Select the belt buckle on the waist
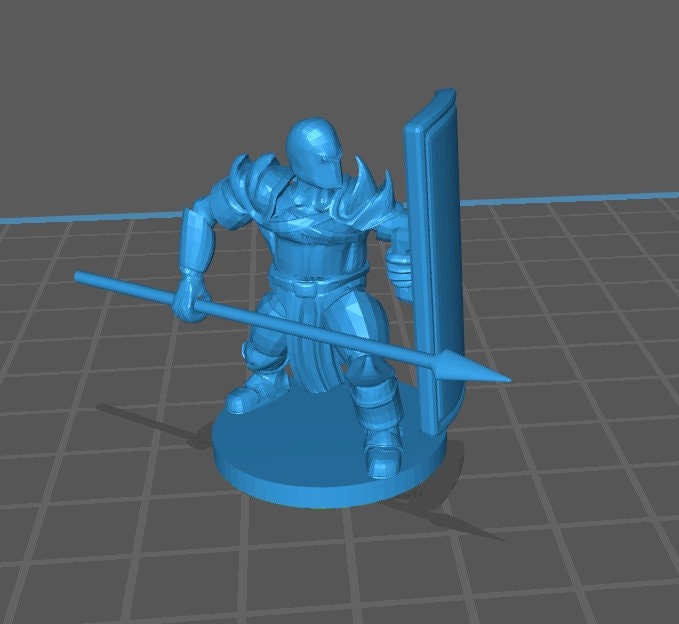 click(304, 284)
